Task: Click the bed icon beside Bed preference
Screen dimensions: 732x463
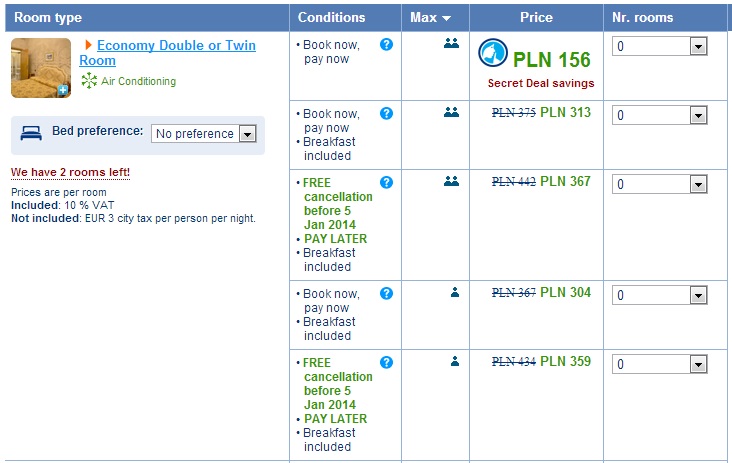Action: point(31,133)
